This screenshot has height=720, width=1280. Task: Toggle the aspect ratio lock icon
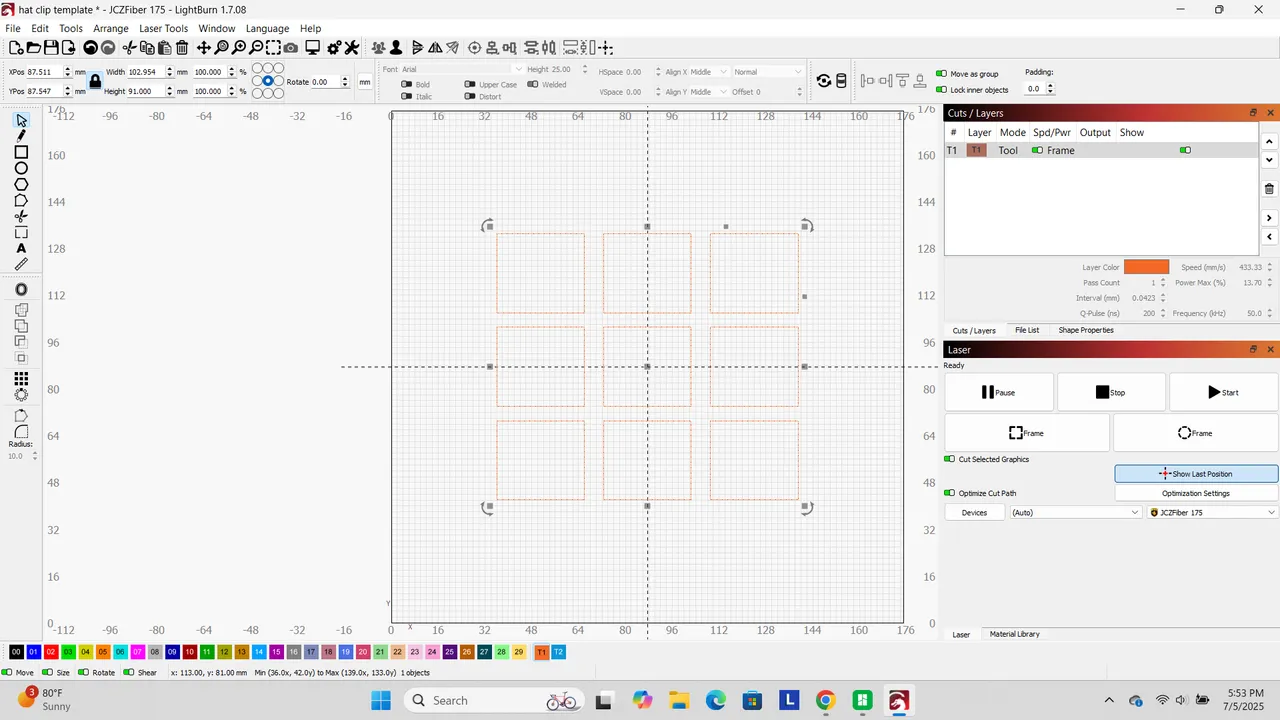pos(95,81)
